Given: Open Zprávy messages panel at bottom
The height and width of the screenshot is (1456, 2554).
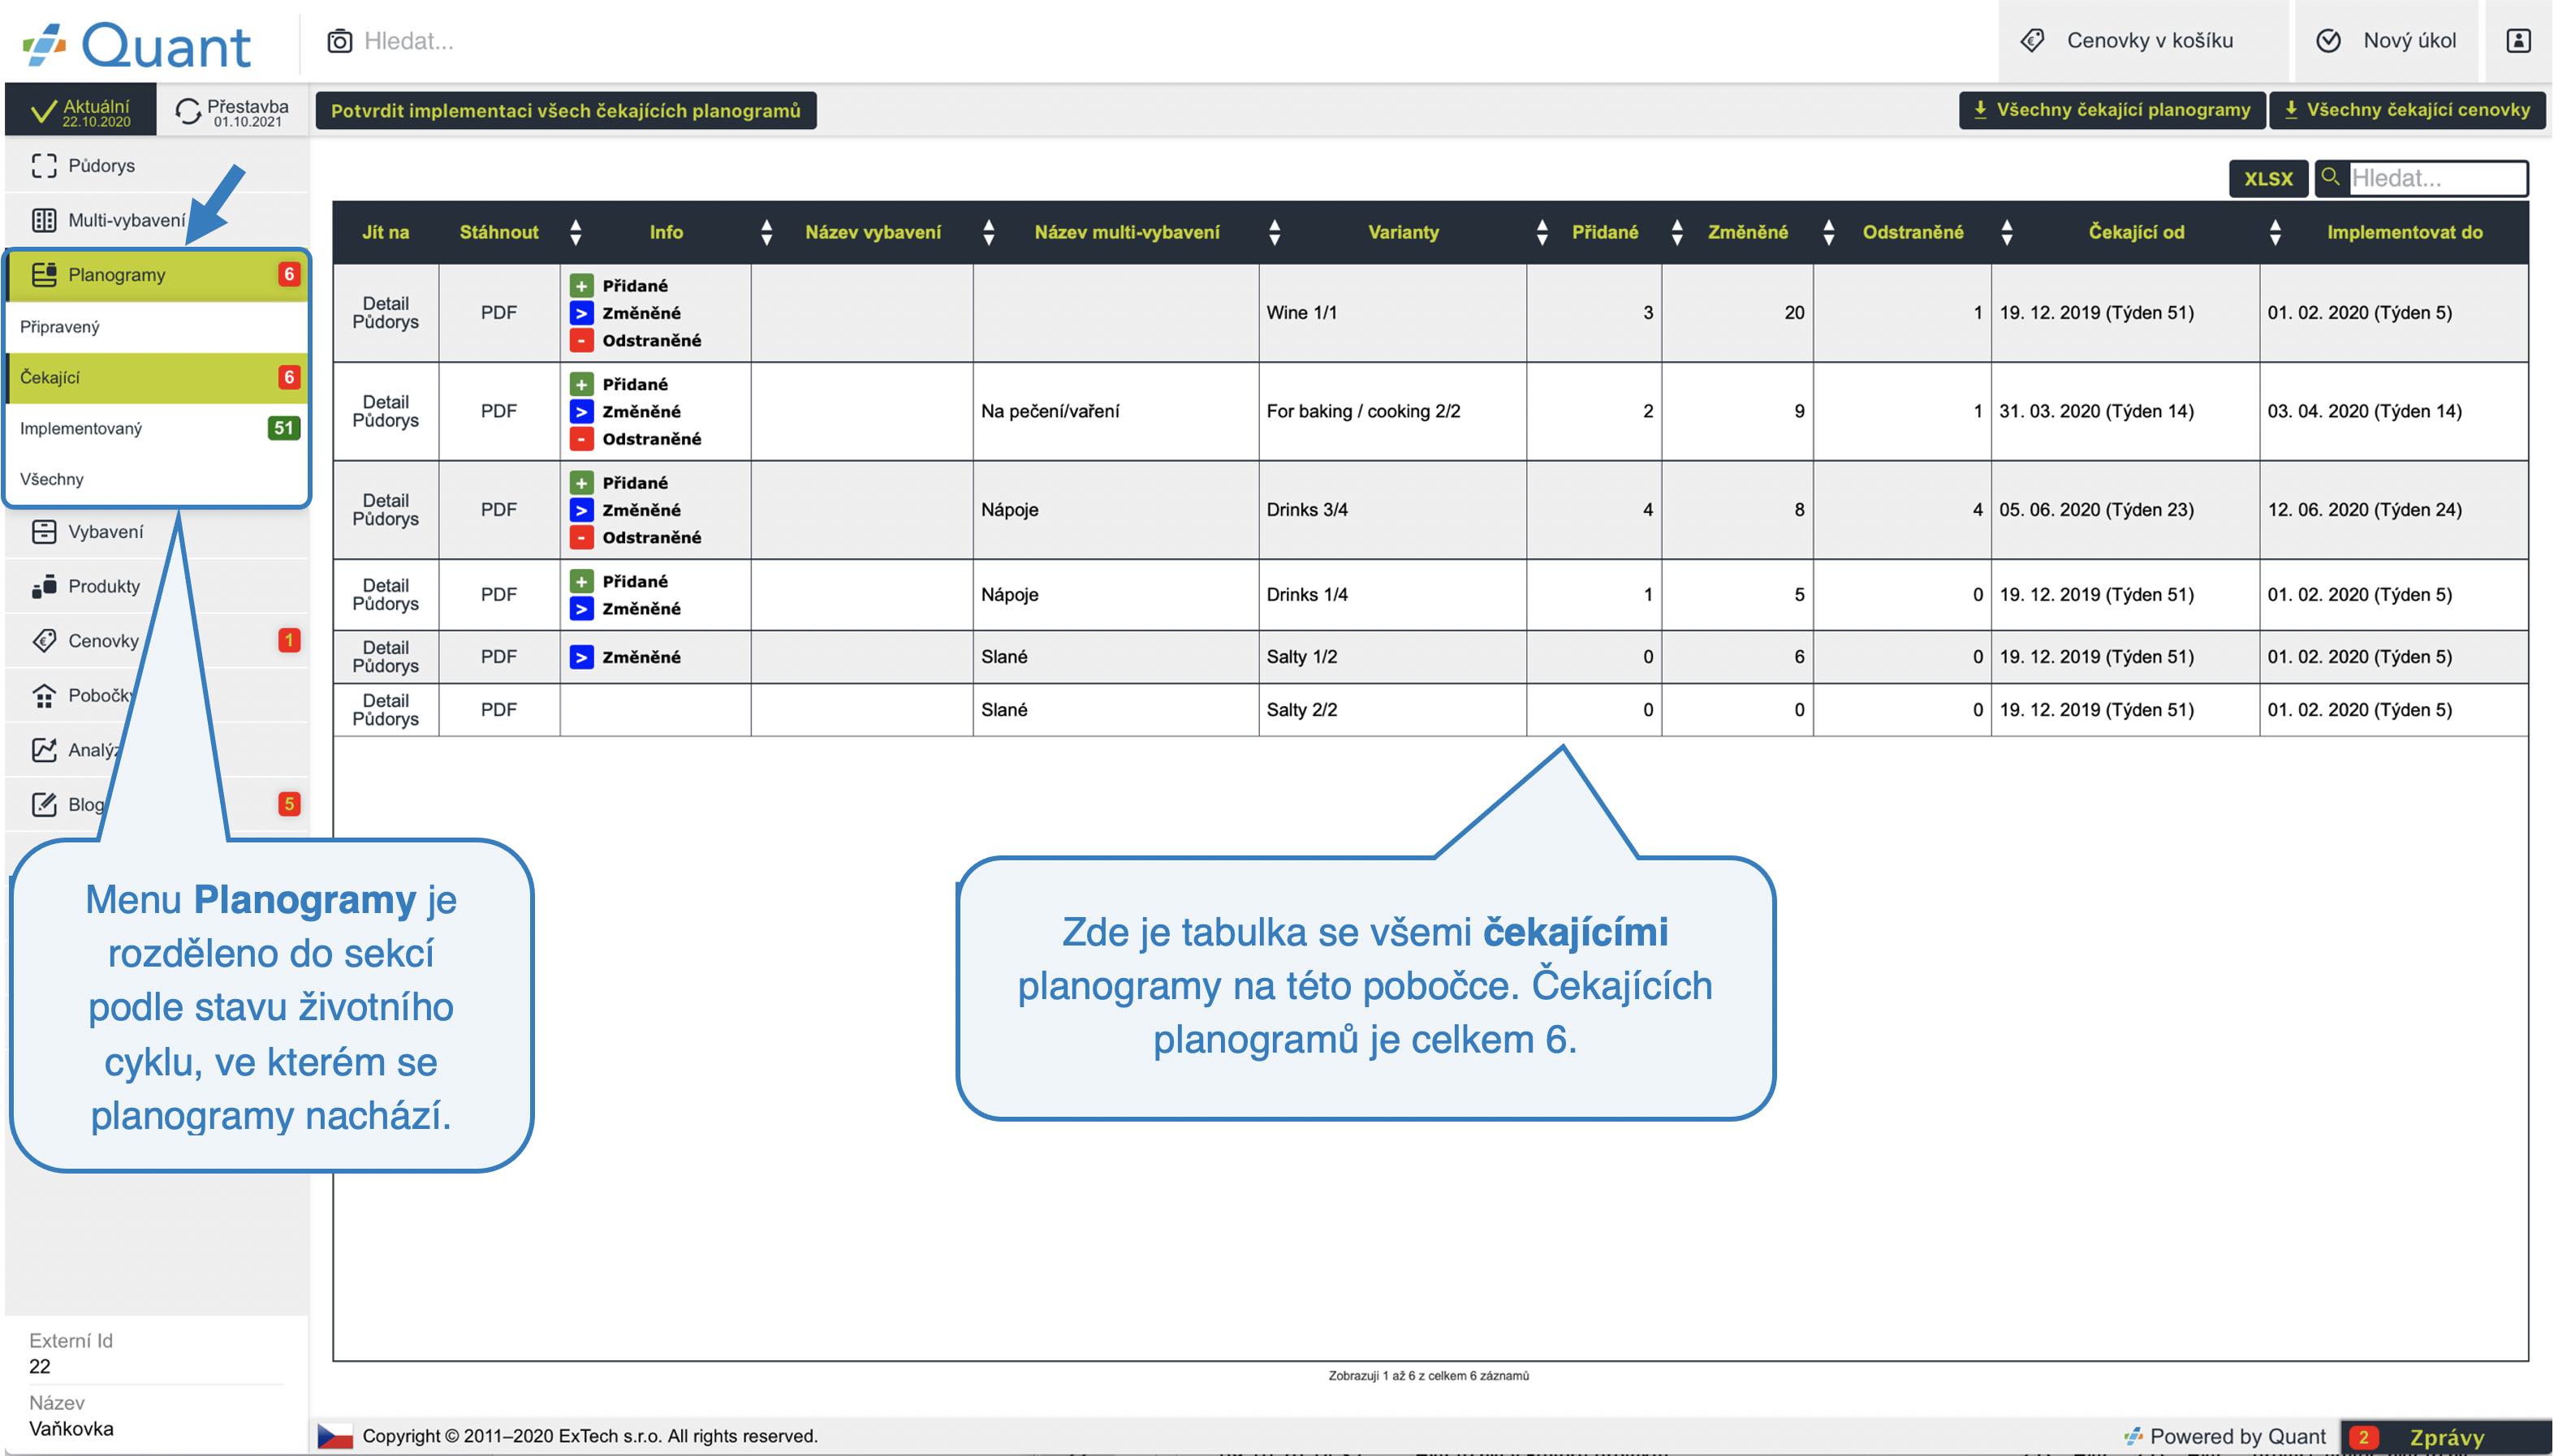Looking at the screenshot, I should [2446, 1437].
